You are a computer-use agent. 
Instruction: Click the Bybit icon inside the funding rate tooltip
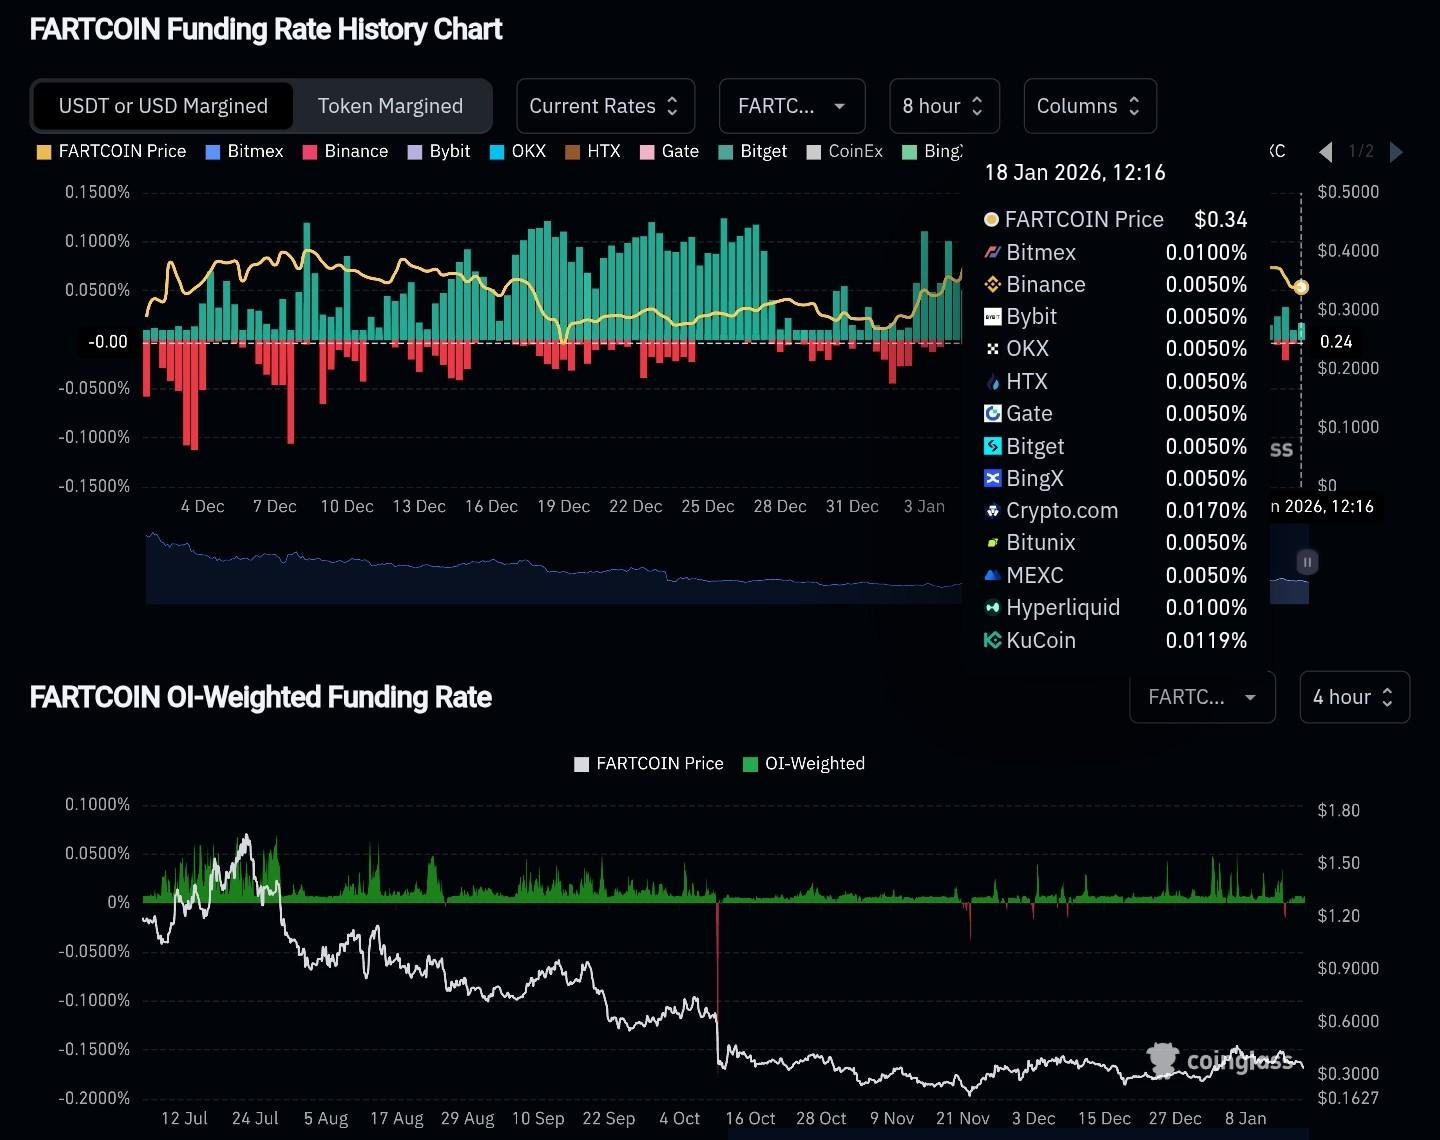[993, 316]
